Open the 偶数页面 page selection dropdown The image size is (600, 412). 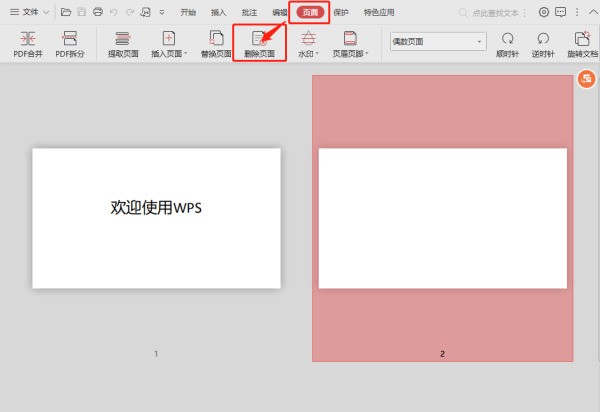click(x=437, y=42)
